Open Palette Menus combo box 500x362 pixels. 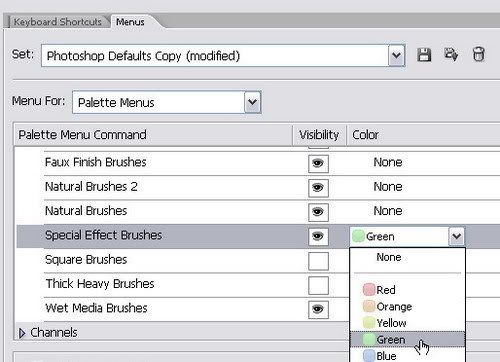[166, 102]
